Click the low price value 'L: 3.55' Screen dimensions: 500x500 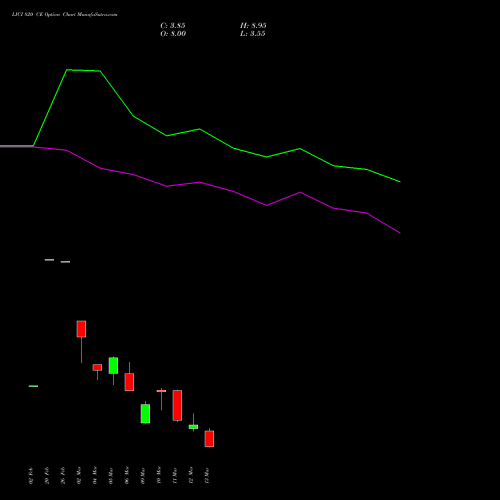(x=253, y=34)
